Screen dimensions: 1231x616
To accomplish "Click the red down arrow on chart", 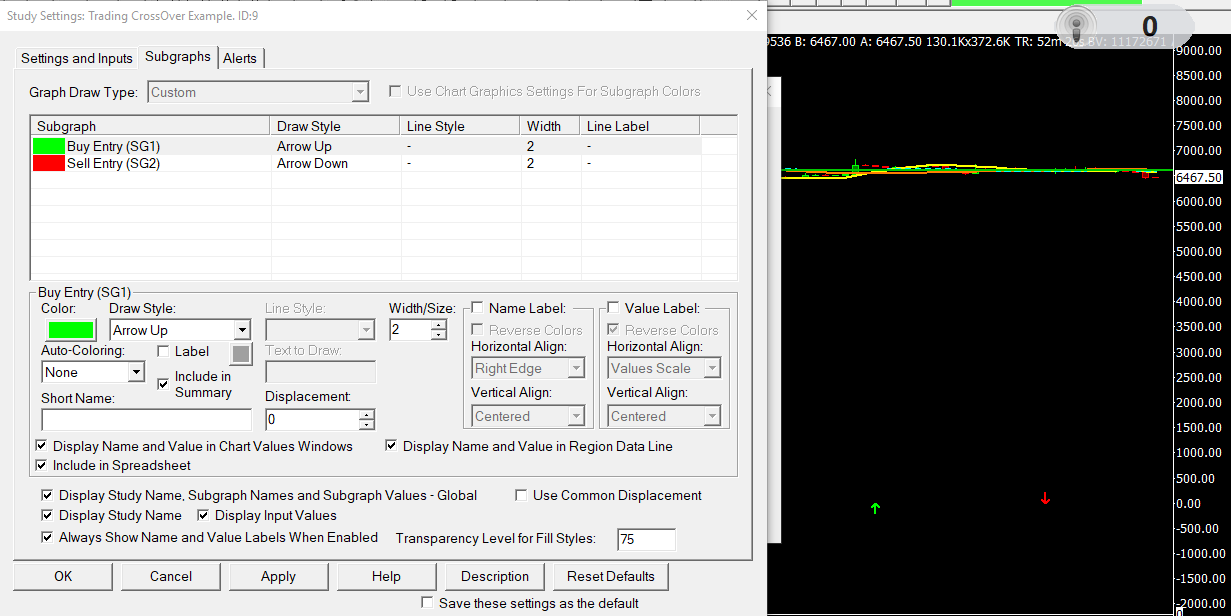I will [x=1045, y=498].
